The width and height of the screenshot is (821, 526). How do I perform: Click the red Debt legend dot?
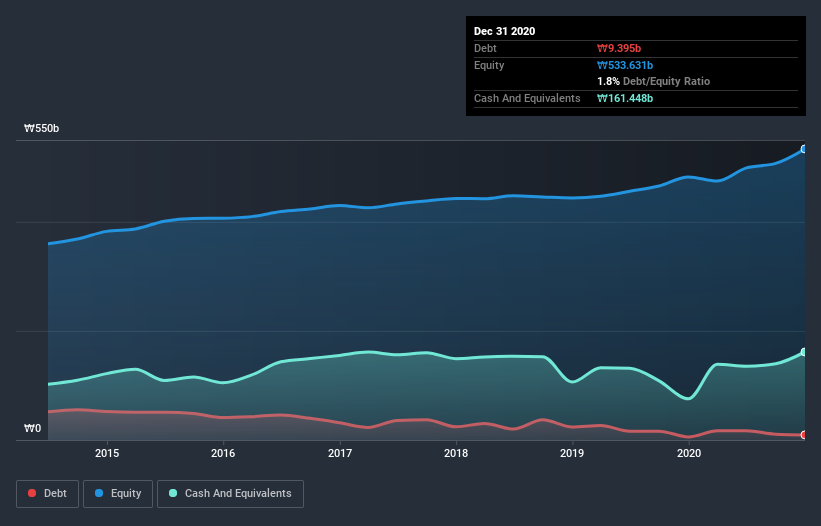point(32,493)
